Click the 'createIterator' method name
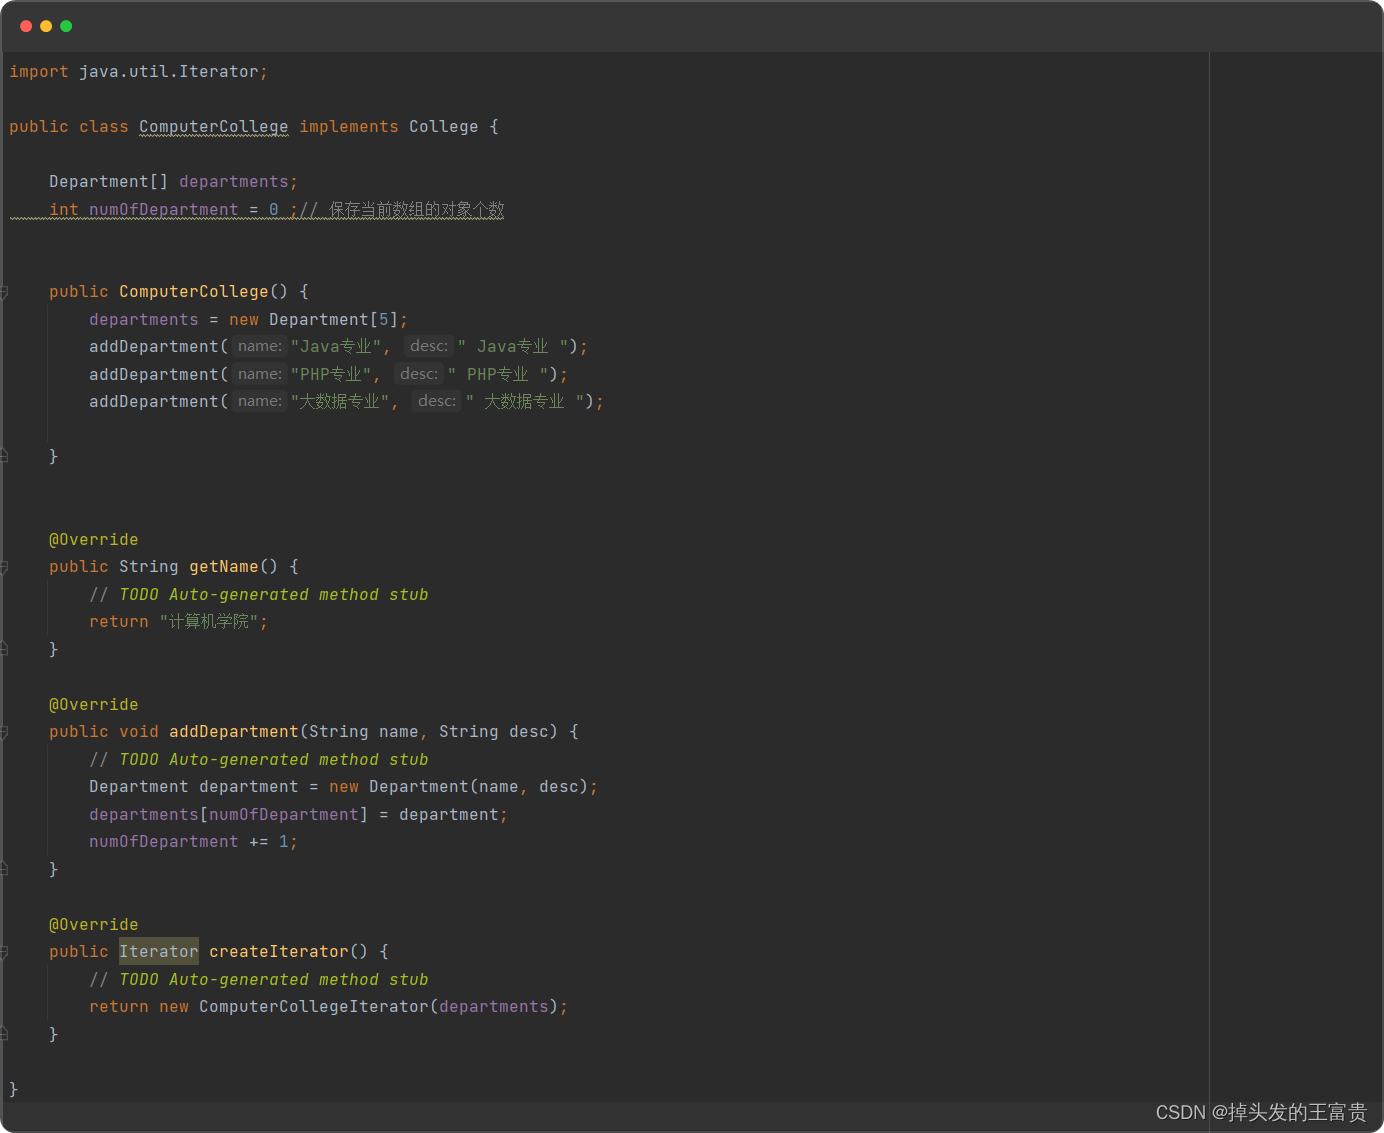Image resolution: width=1384 pixels, height=1133 pixels. (x=279, y=952)
